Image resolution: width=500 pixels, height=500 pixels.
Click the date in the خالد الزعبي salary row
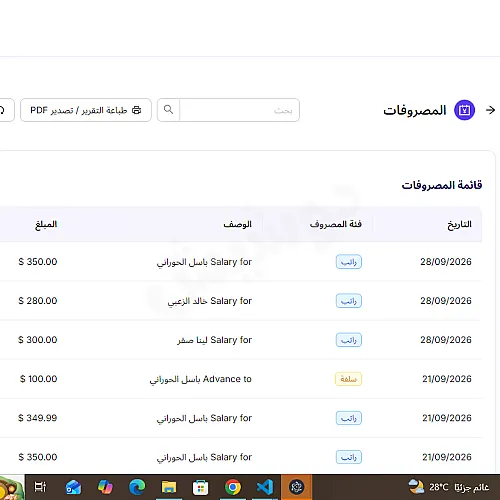point(446,301)
